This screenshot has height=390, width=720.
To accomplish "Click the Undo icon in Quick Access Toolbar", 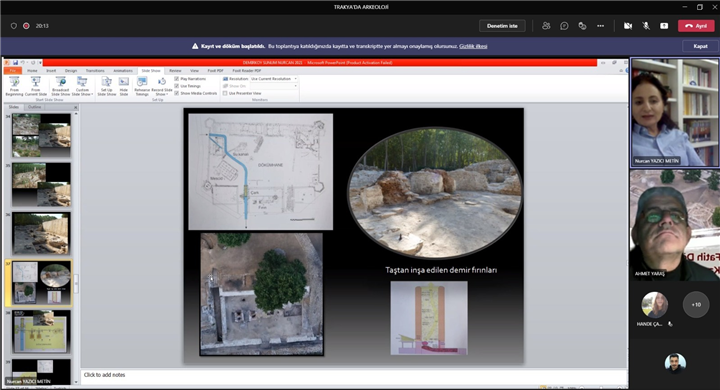I will coord(22,62).
